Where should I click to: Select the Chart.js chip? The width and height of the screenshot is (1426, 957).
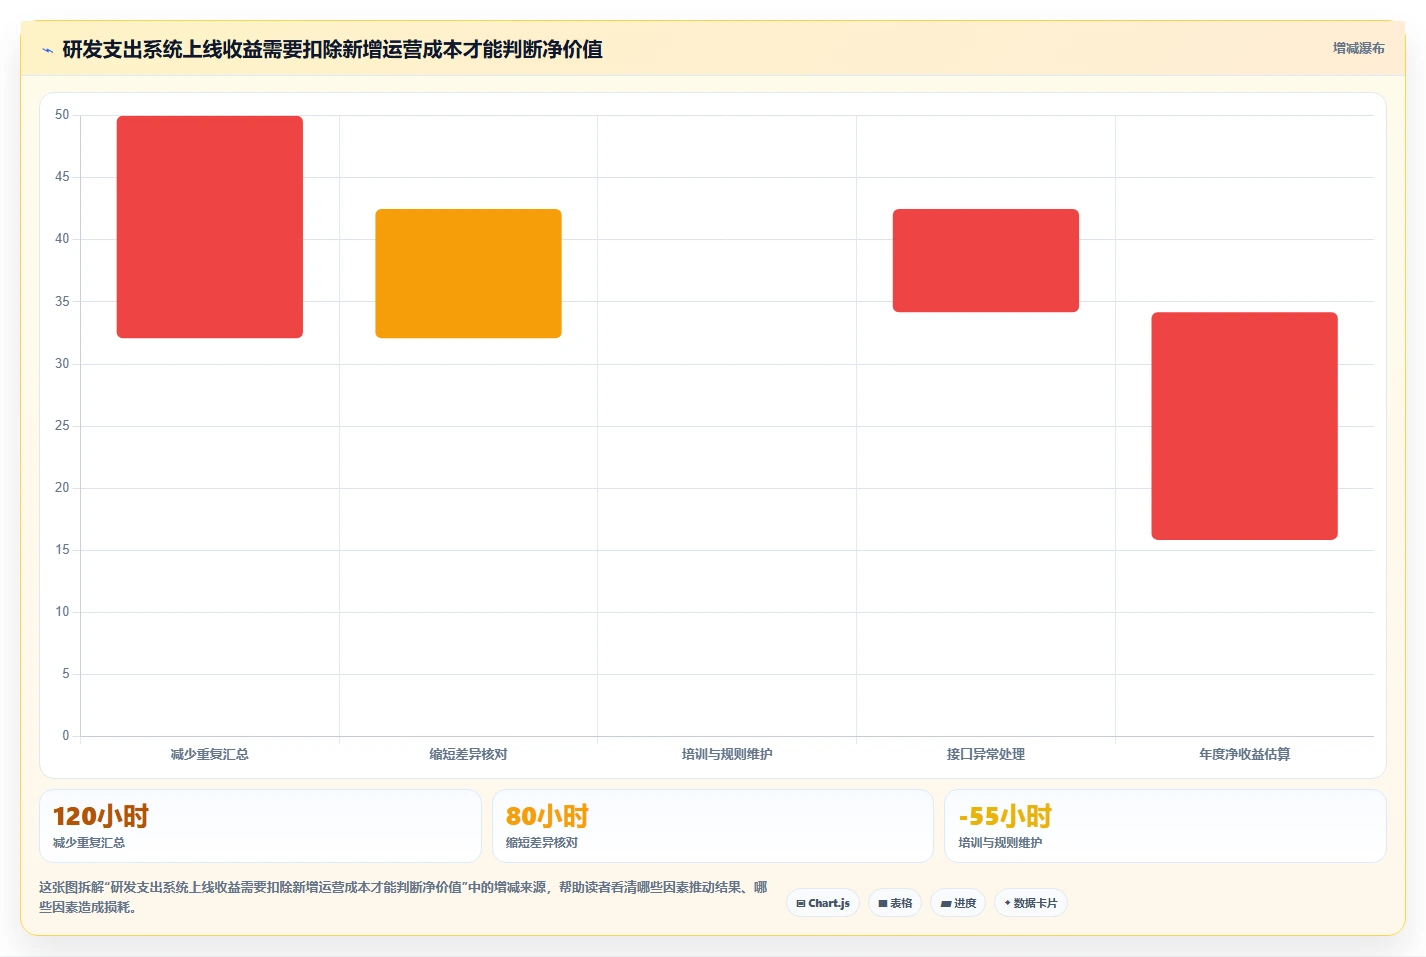tap(823, 903)
